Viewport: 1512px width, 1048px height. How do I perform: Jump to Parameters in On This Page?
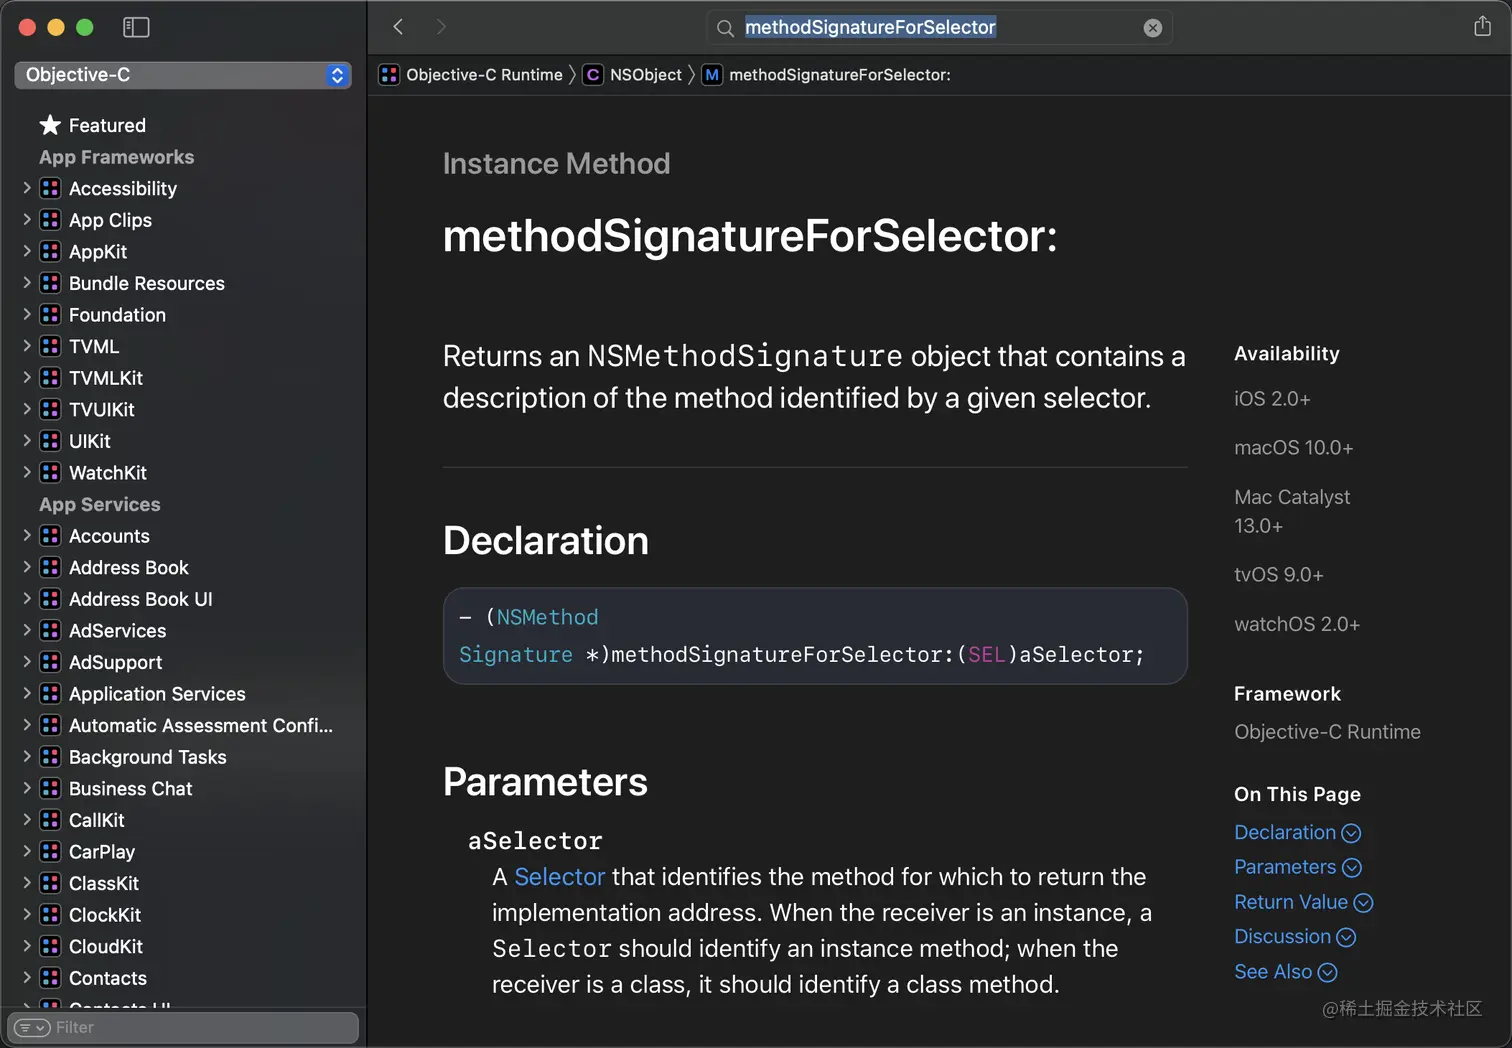click(x=1285, y=867)
